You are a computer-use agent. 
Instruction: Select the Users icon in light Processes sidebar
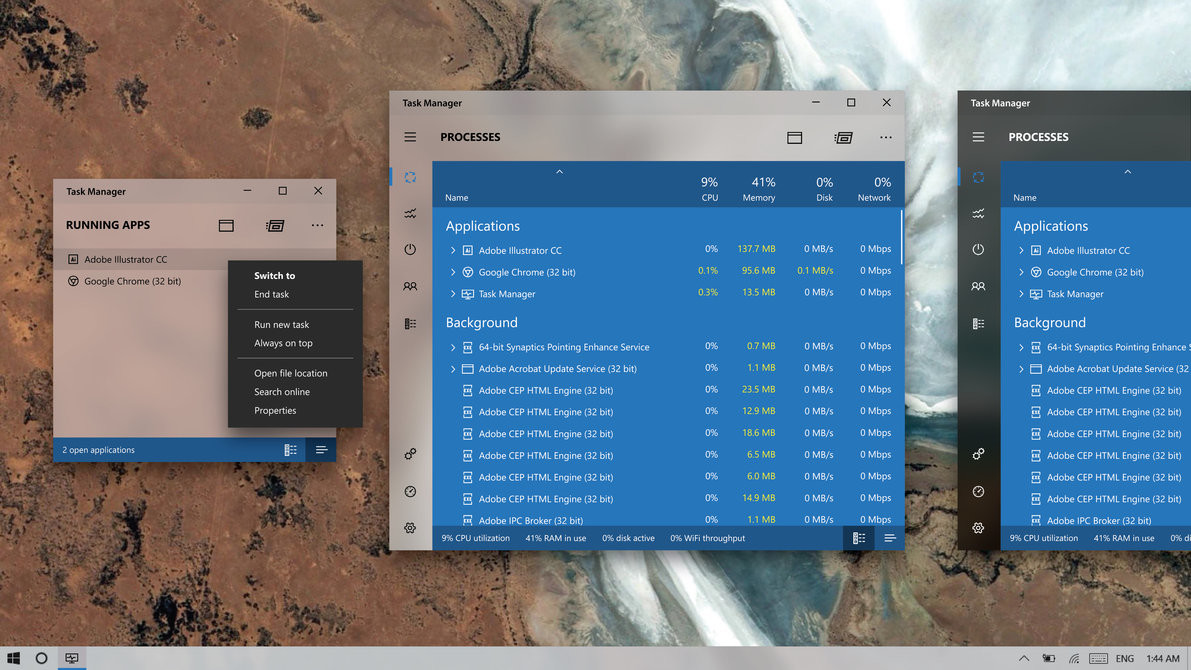click(x=410, y=287)
